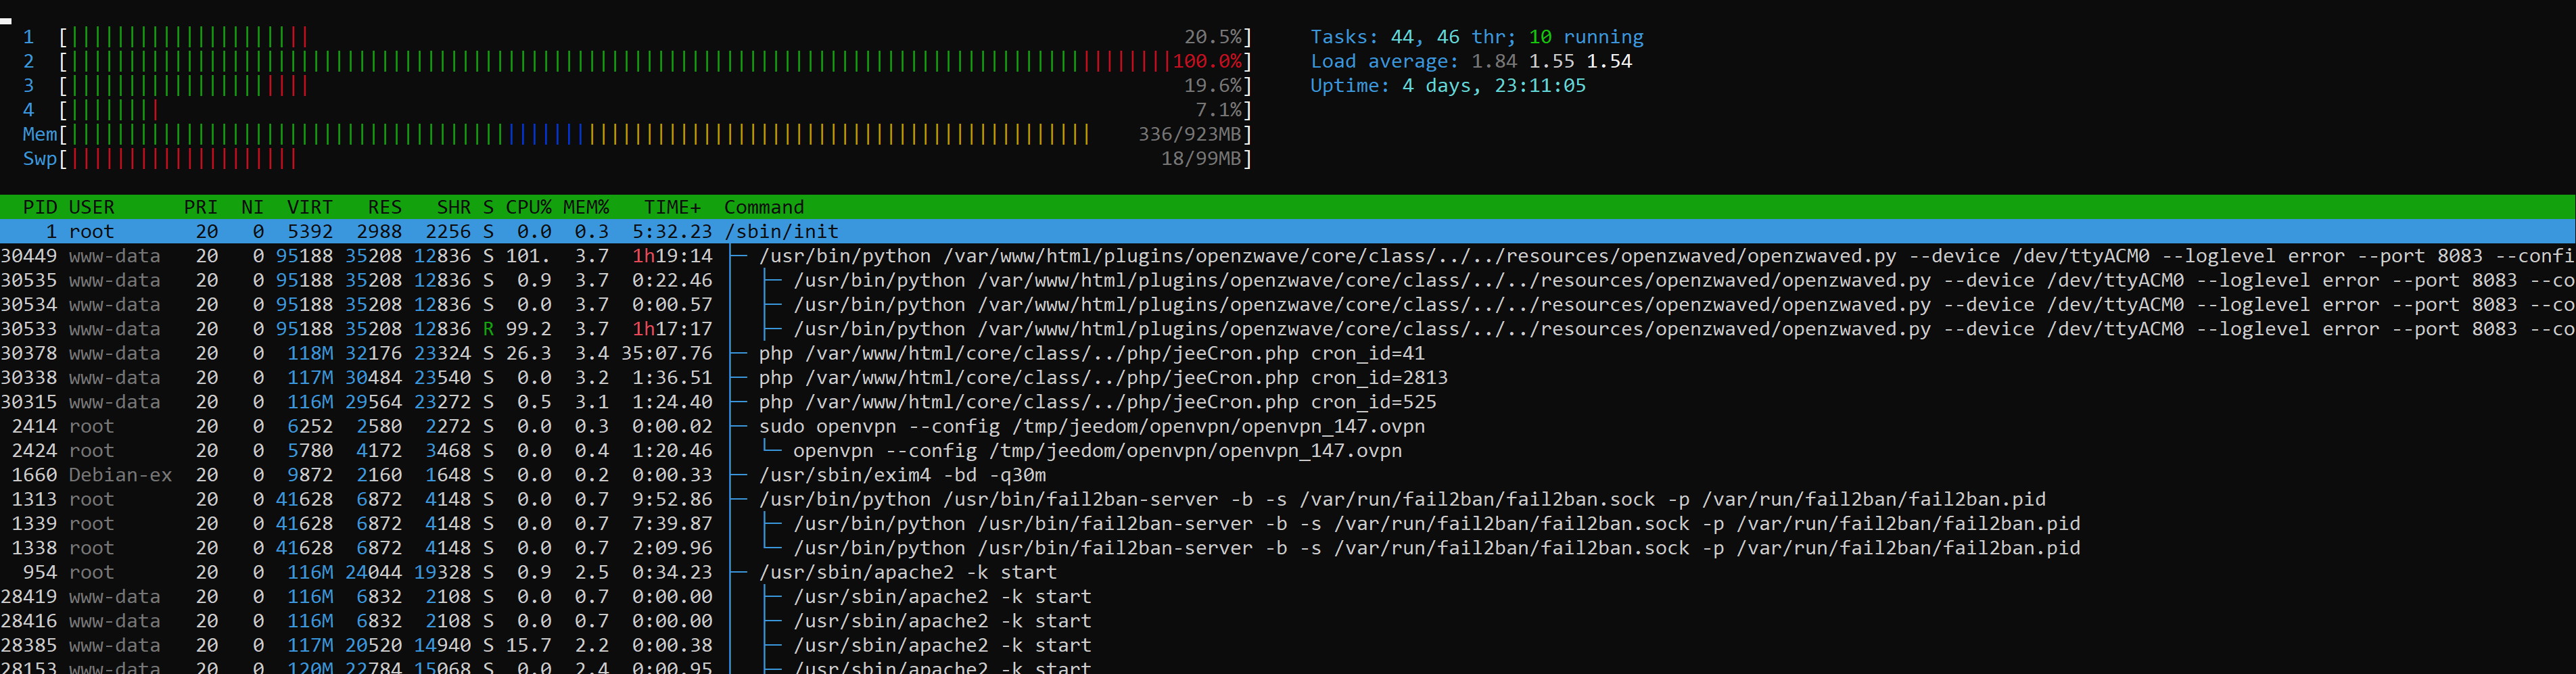Select the sudo openvpn process 2414
The image size is (2576, 674).
pos(1288,426)
